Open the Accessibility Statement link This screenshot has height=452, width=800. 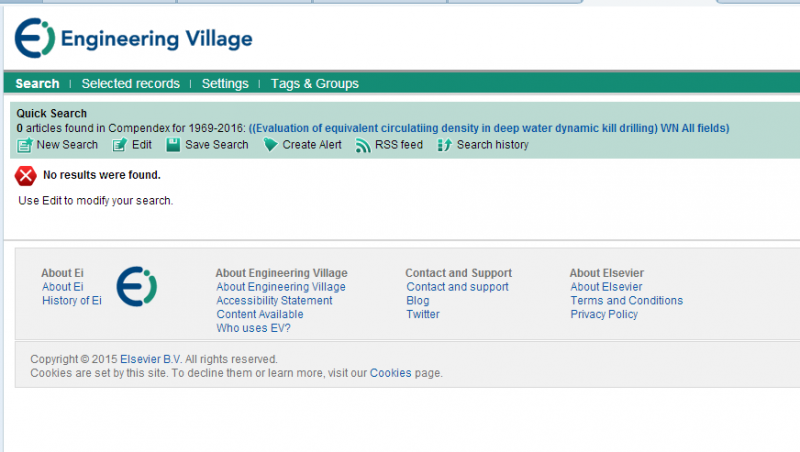(274, 300)
